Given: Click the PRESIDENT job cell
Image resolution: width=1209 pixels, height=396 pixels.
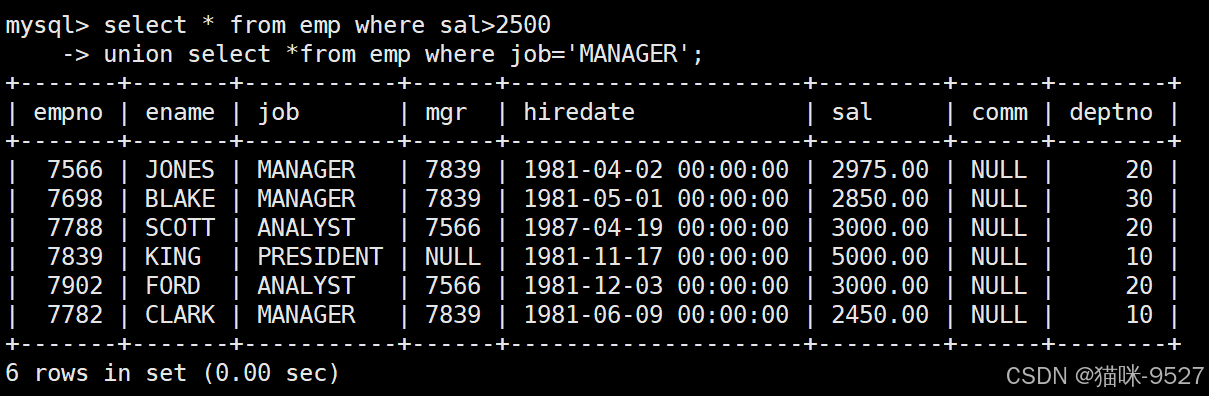Looking at the screenshot, I should (x=320, y=257).
